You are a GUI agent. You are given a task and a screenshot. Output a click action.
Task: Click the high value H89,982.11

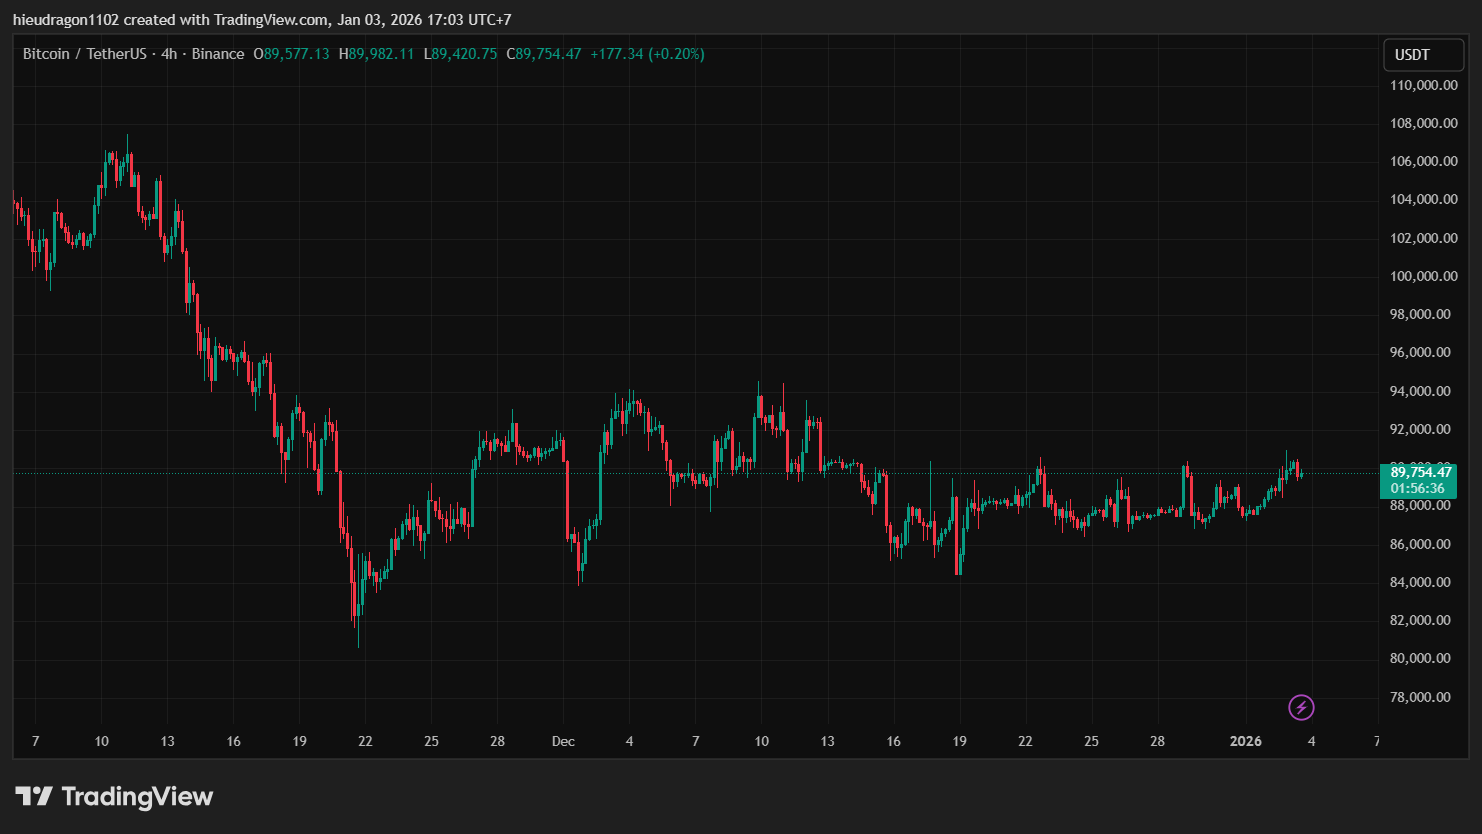tap(376, 54)
